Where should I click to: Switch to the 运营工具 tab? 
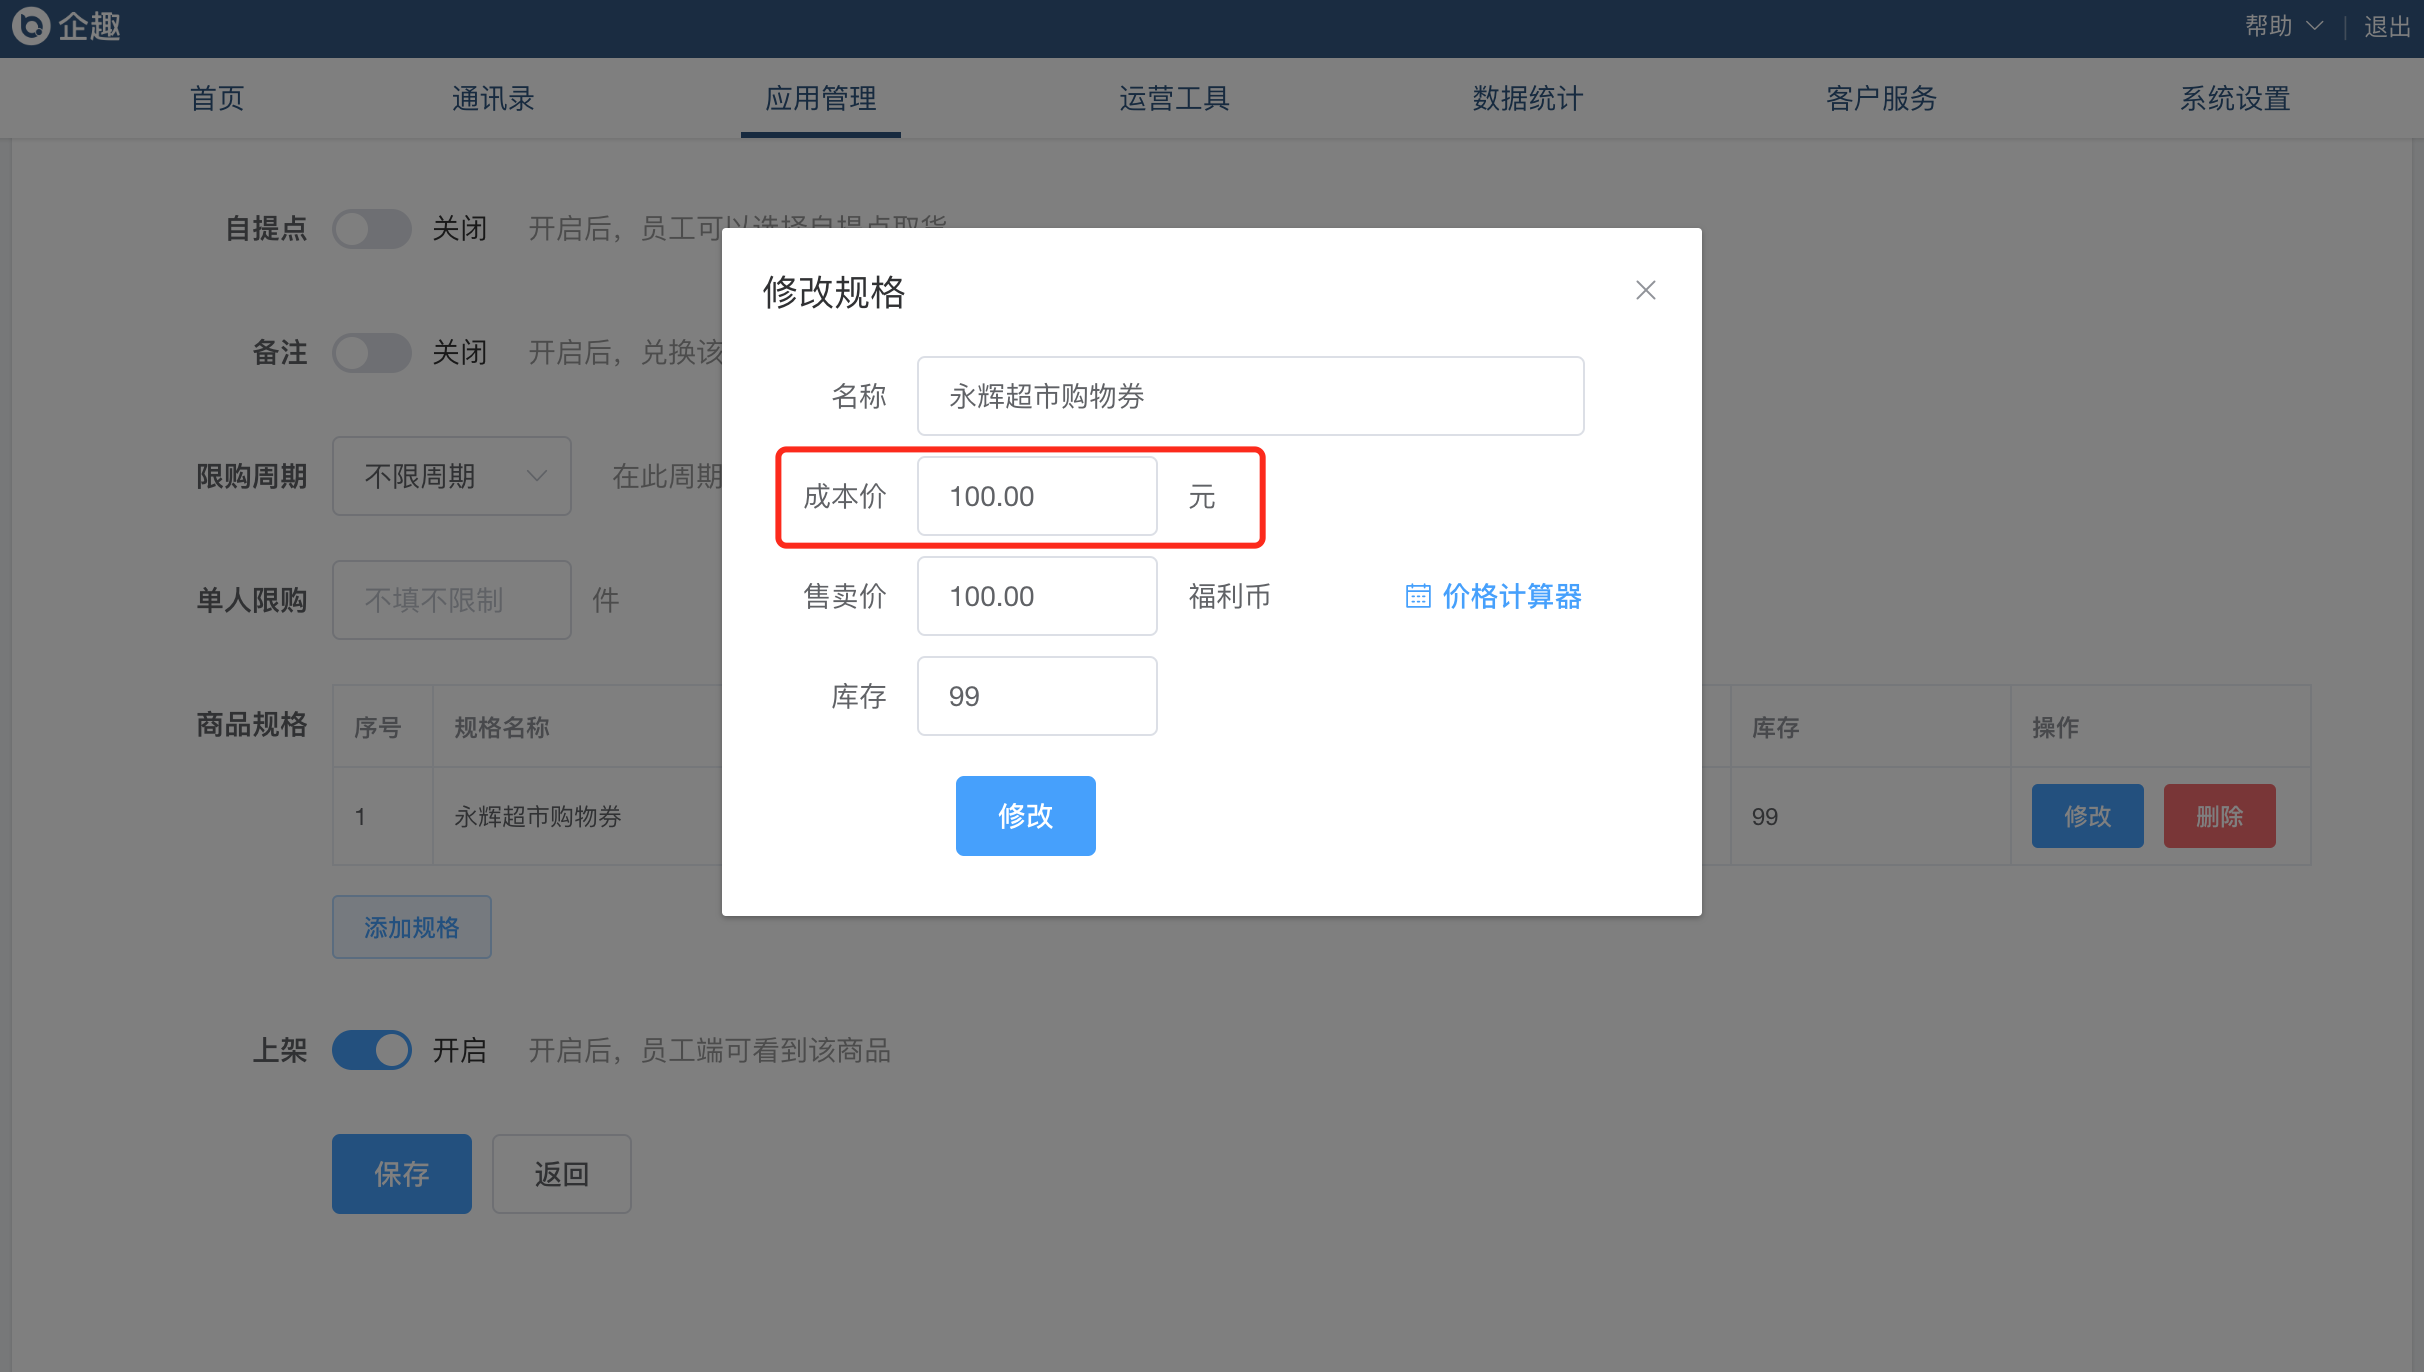pos(1174,98)
